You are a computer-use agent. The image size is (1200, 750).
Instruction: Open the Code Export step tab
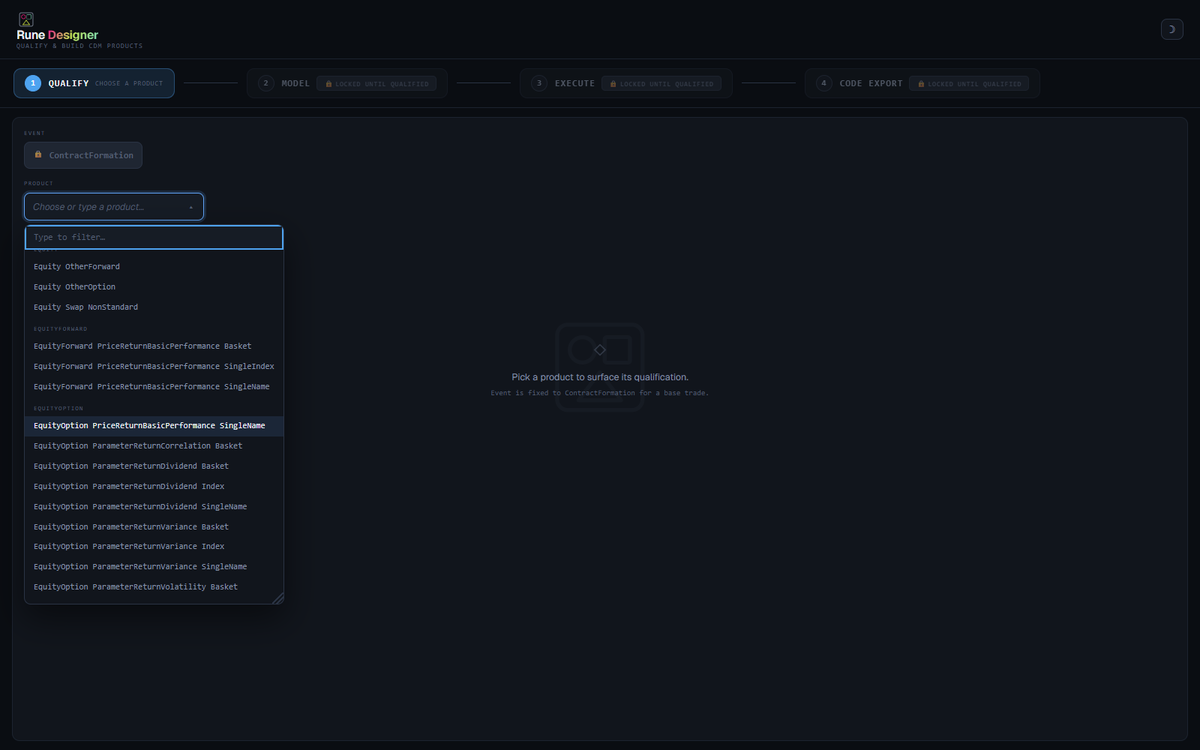pyautogui.click(x=922, y=83)
